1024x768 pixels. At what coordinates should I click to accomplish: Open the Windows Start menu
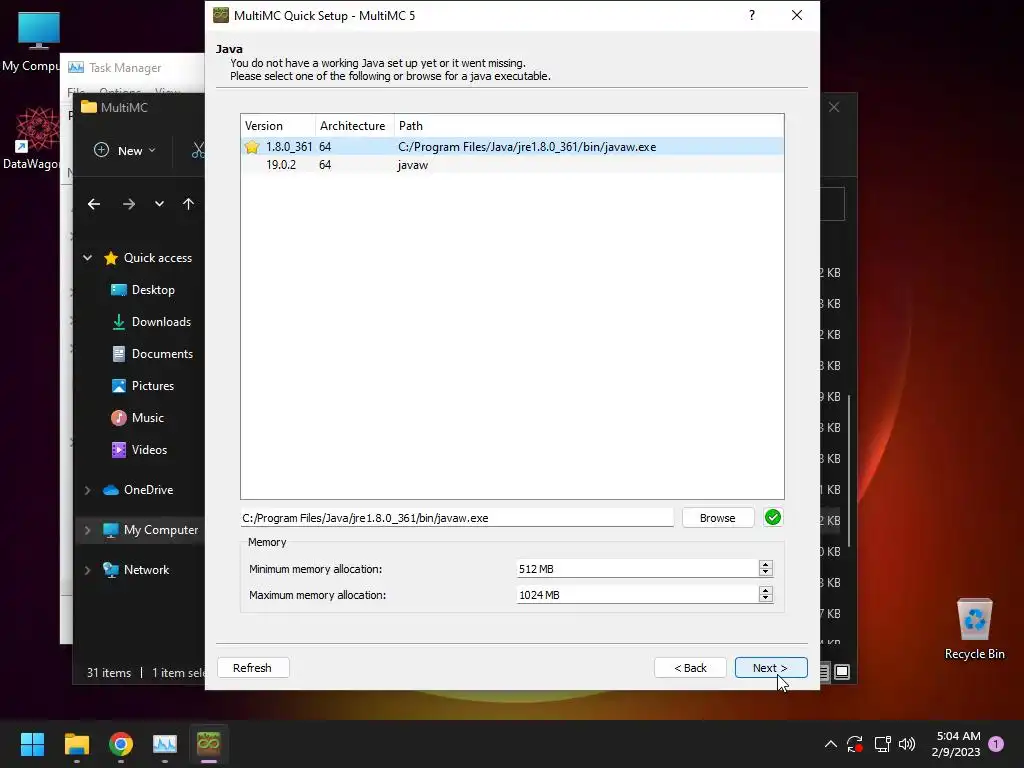coord(32,744)
